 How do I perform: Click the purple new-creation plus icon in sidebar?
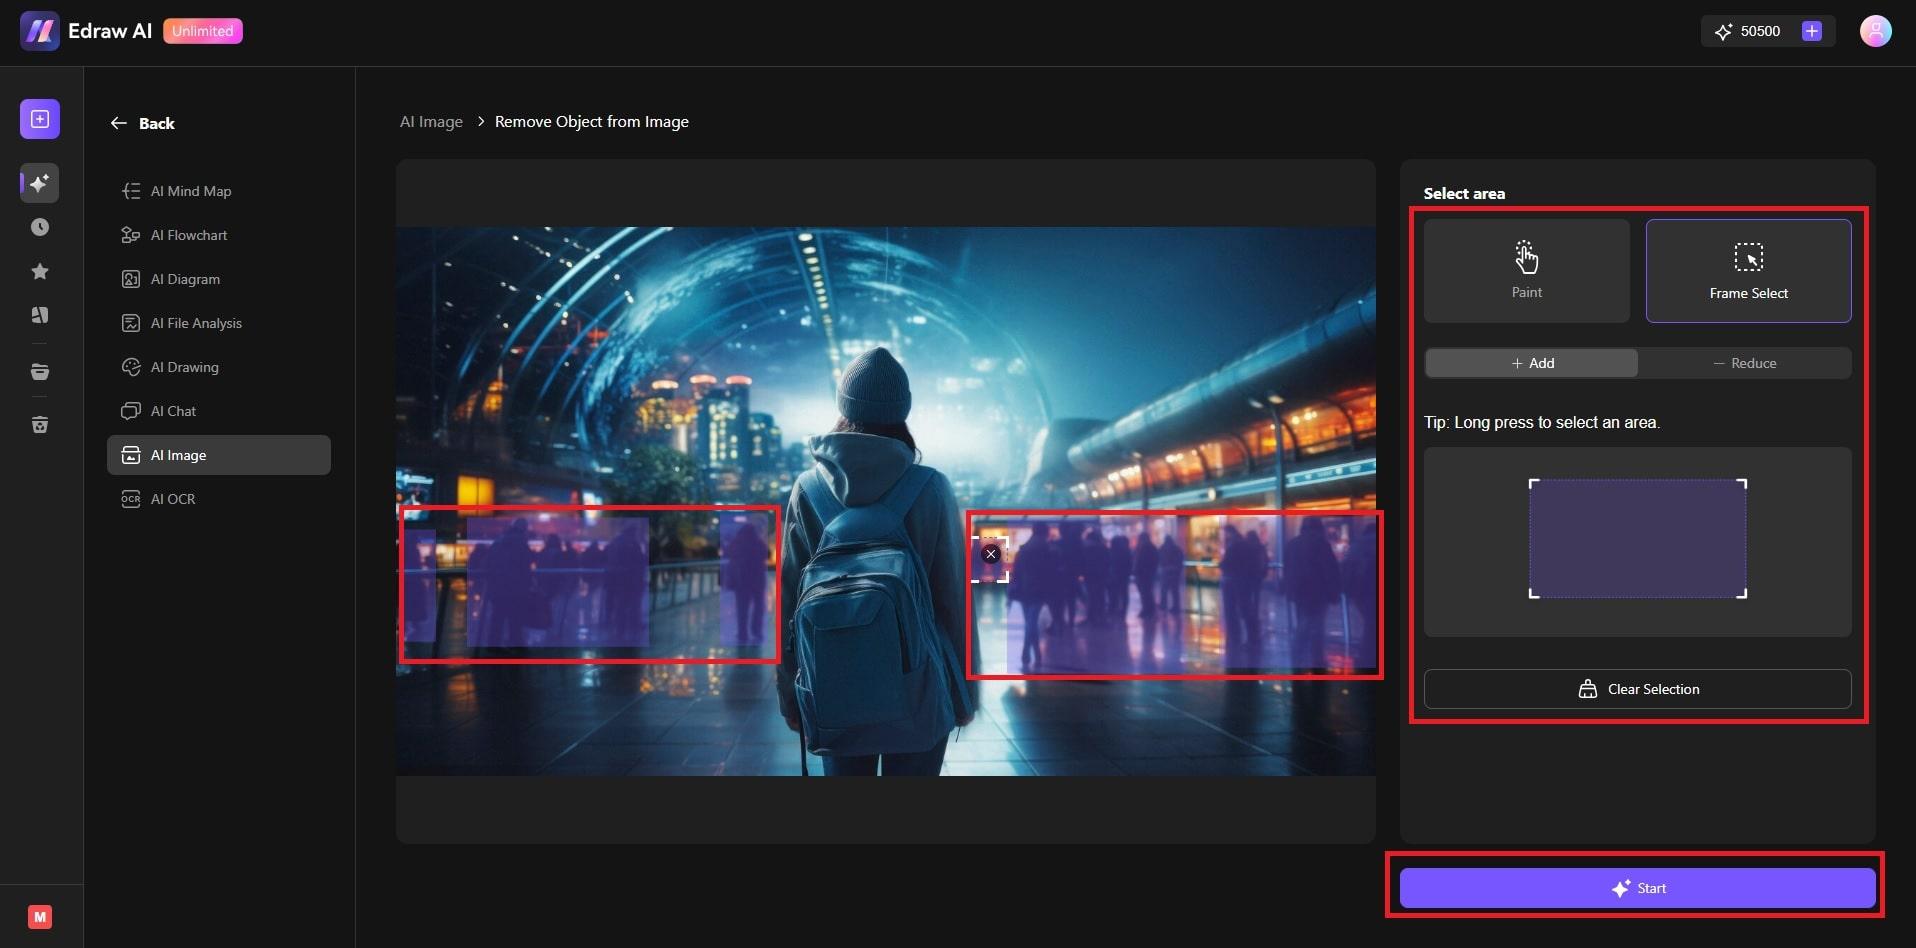pyautogui.click(x=40, y=119)
